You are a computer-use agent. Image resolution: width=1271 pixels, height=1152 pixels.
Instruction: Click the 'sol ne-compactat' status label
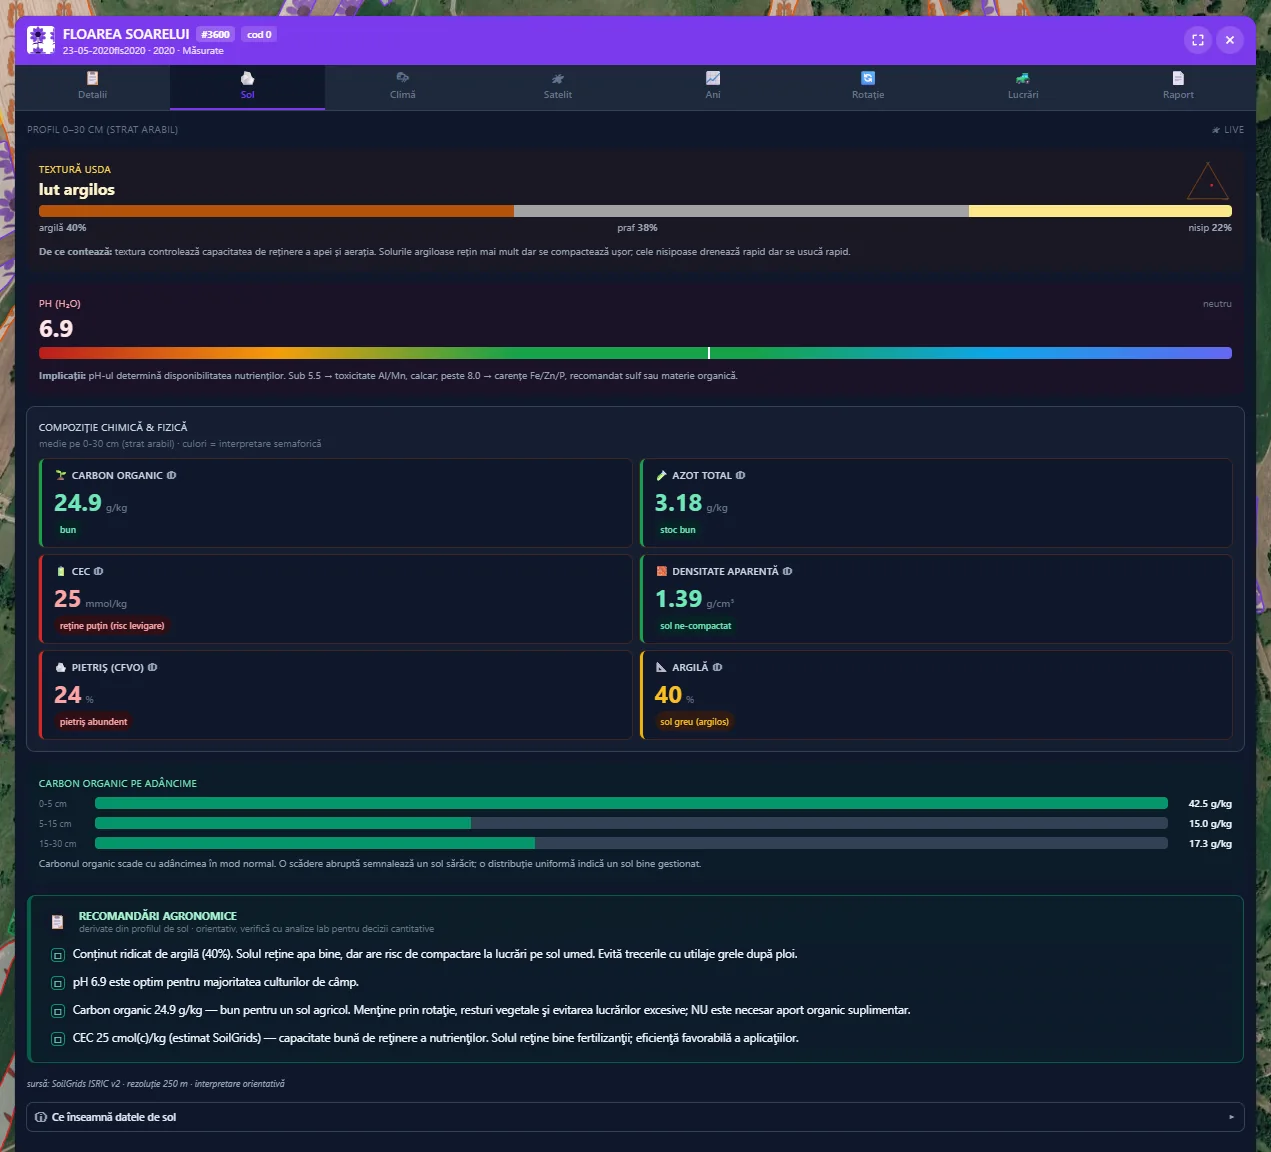point(696,626)
